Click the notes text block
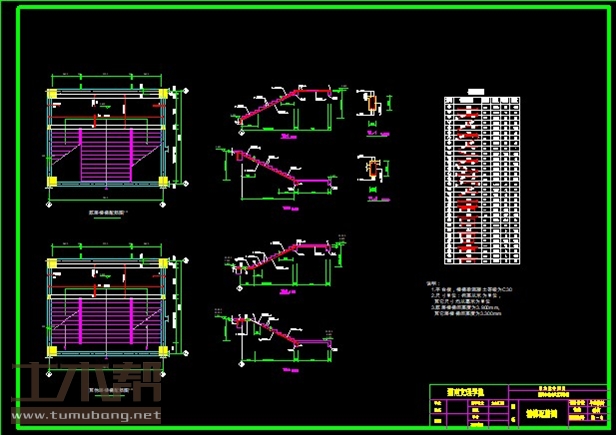Screen dimensions: 616x435 click(x=470, y=300)
